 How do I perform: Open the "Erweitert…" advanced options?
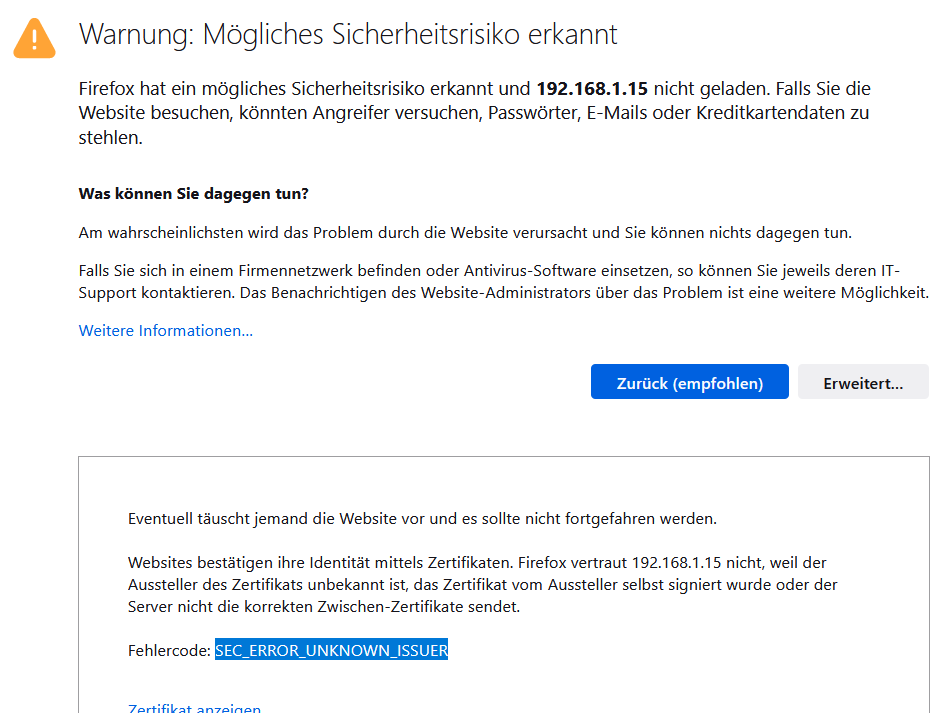pyautogui.click(x=862, y=382)
